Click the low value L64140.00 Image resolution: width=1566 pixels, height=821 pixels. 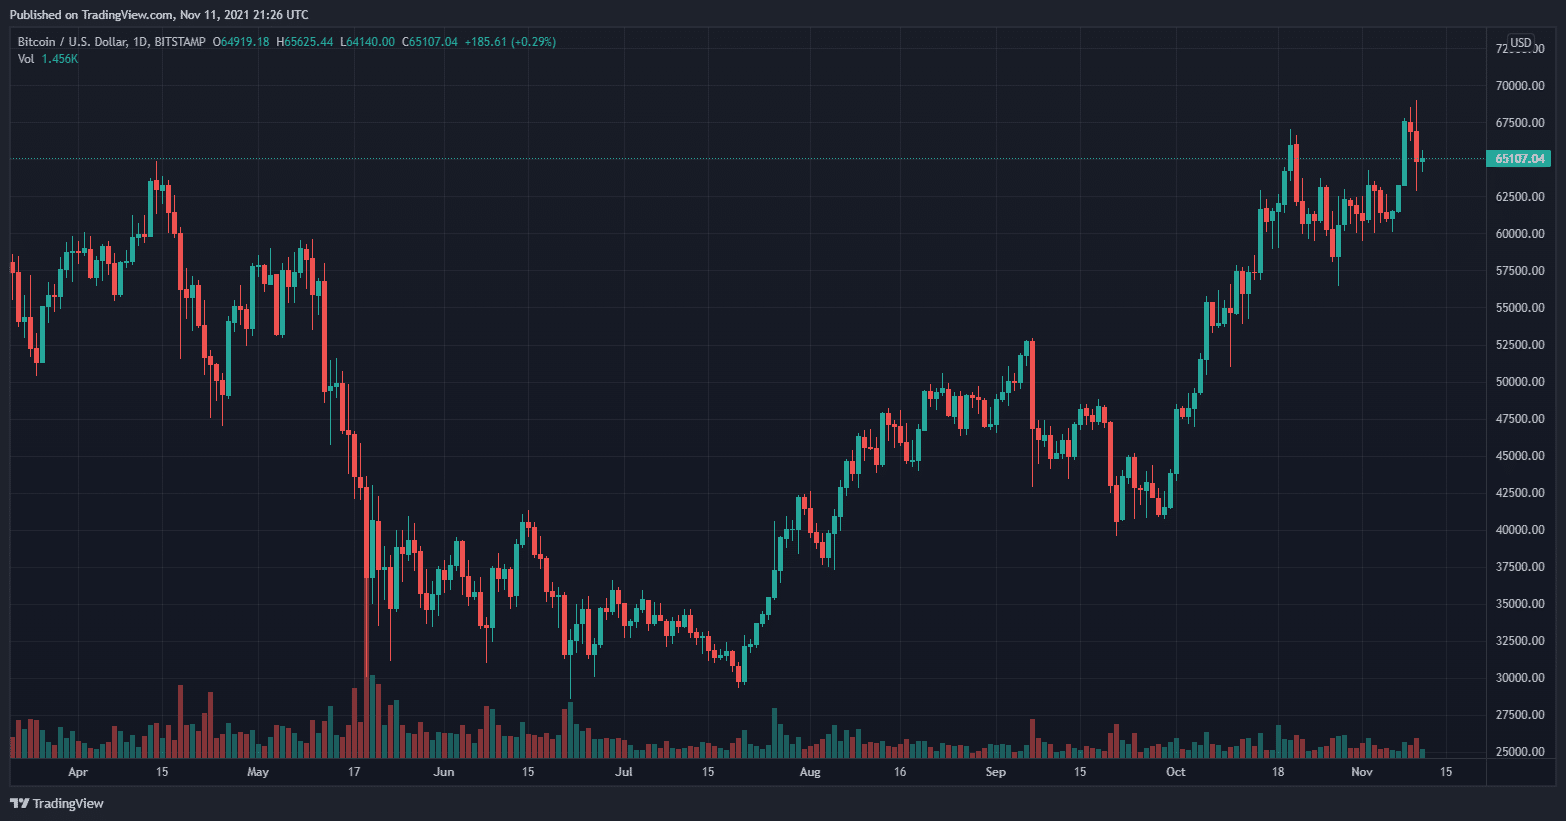click(368, 42)
